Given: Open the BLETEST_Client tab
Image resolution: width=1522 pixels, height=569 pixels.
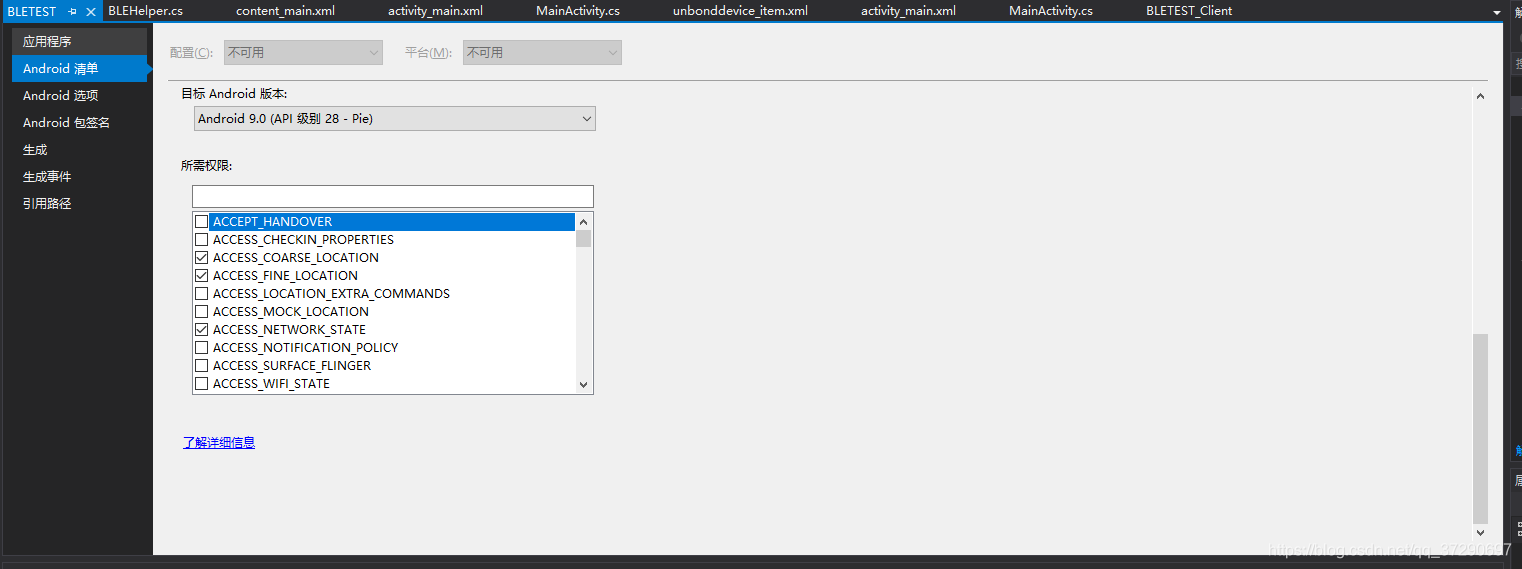Looking at the screenshot, I should click(1189, 11).
